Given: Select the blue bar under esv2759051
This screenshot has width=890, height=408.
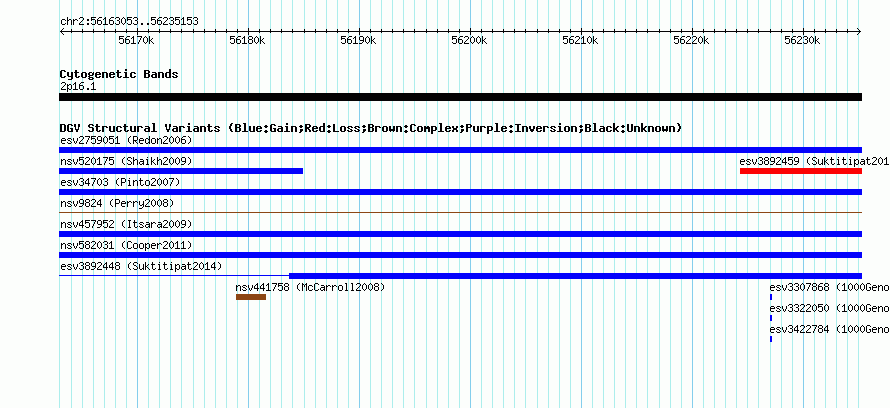Looking at the screenshot, I should pyautogui.click(x=460, y=150).
